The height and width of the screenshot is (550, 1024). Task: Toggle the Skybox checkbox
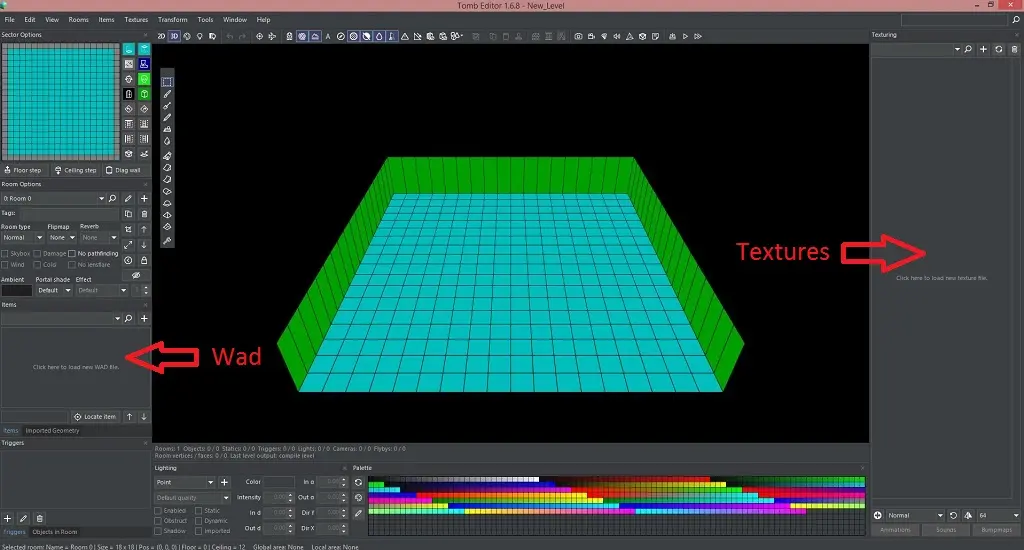[x=5, y=254]
